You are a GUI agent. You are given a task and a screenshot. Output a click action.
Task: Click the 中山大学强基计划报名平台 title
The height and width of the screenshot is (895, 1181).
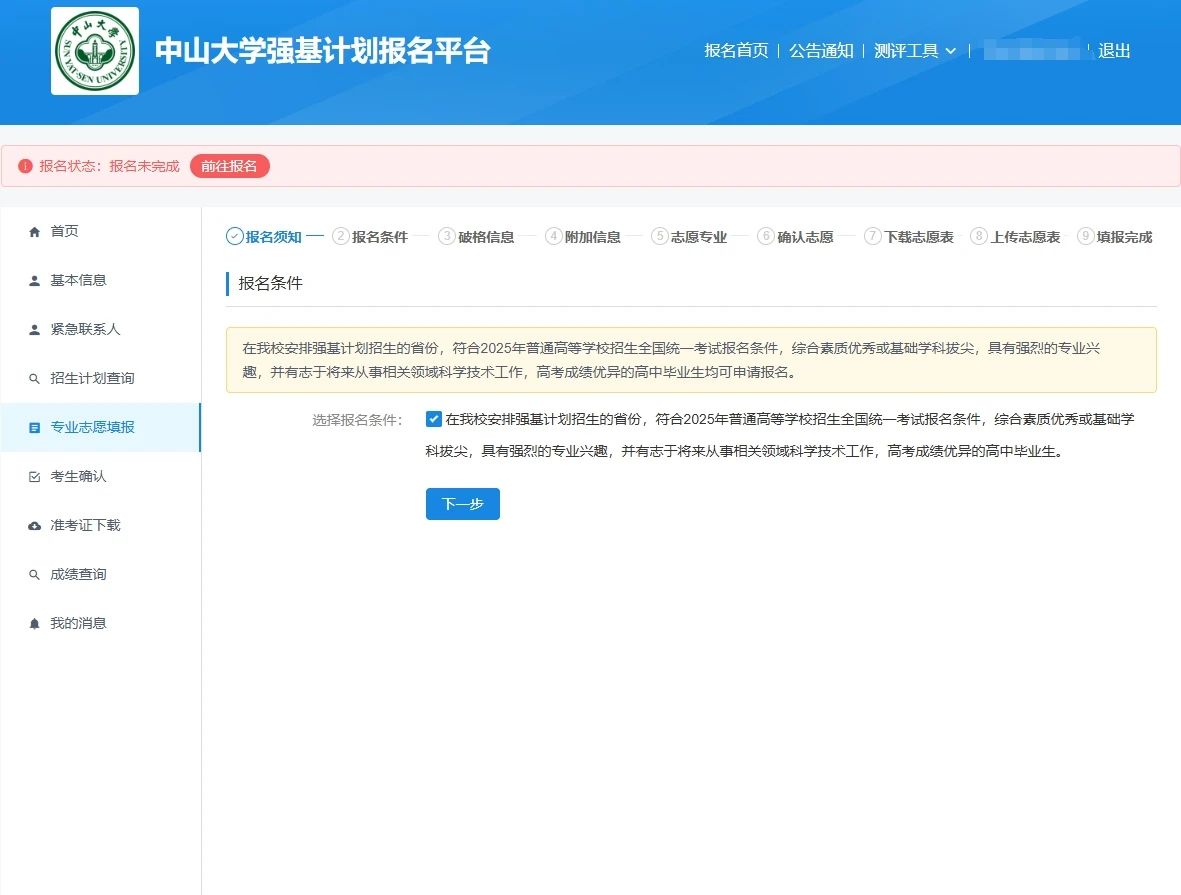[322, 50]
